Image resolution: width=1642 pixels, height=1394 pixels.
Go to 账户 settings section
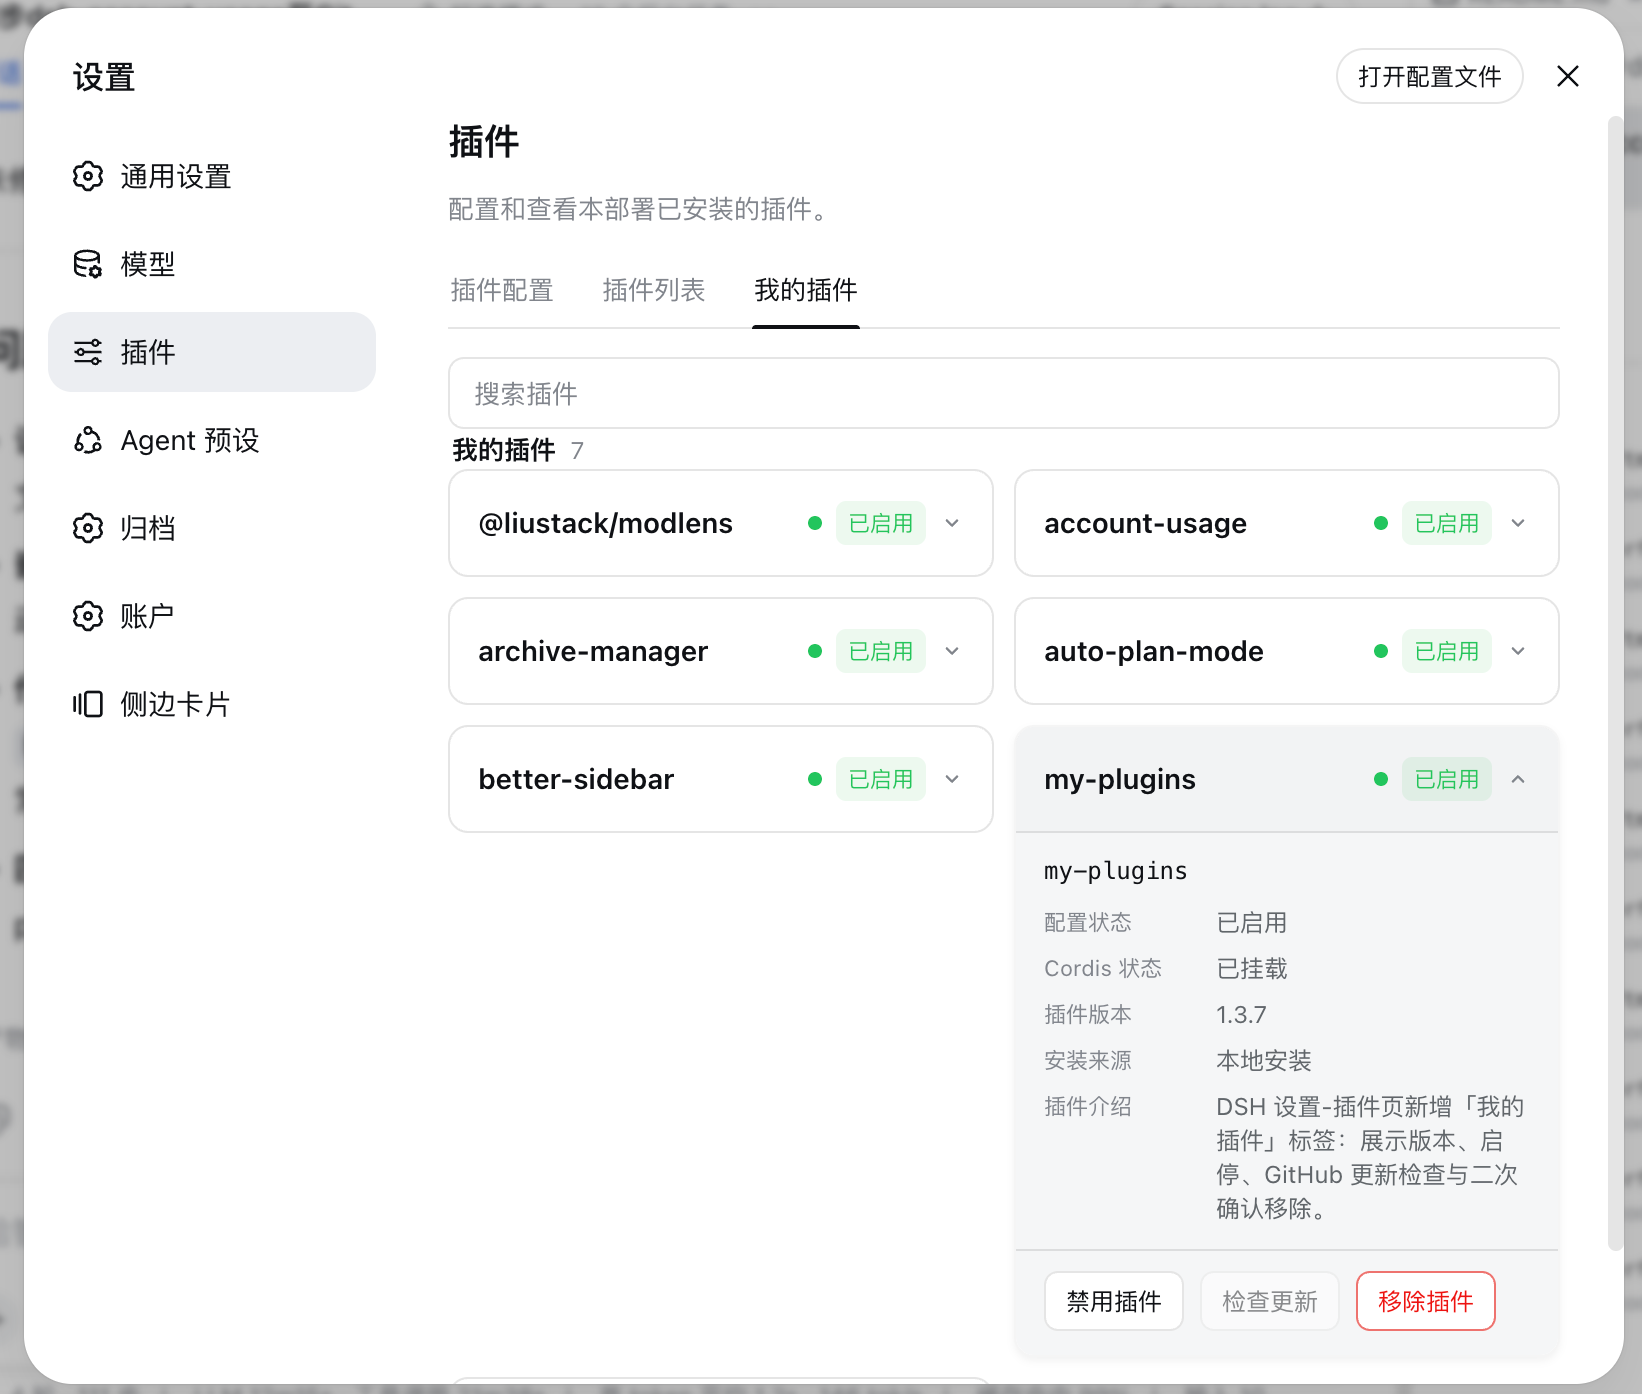212,616
